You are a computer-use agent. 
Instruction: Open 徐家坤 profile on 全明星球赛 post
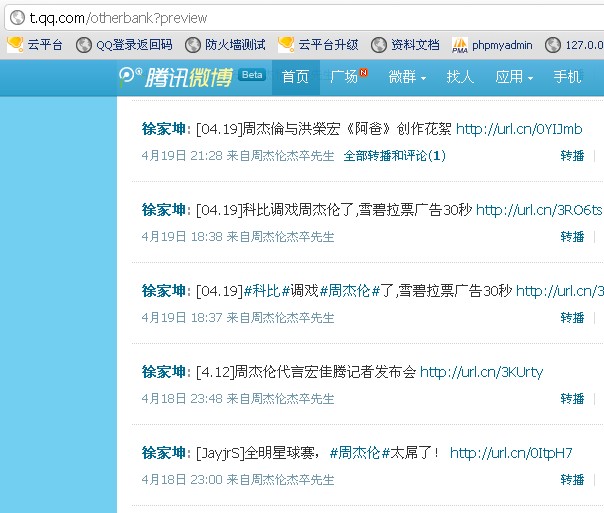pos(164,453)
